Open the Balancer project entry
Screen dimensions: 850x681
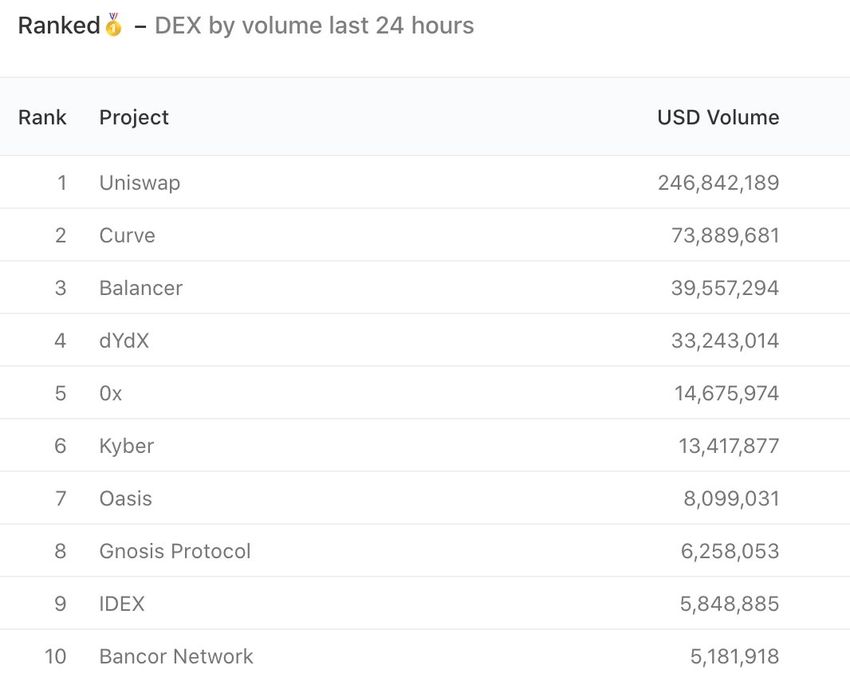tap(141, 288)
